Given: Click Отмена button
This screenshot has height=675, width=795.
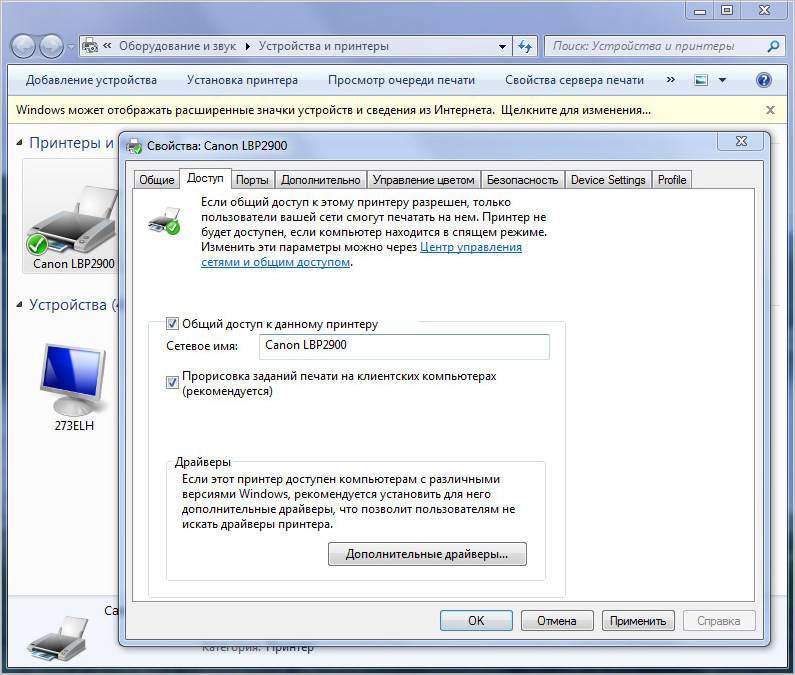Looking at the screenshot, I should [557, 621].
